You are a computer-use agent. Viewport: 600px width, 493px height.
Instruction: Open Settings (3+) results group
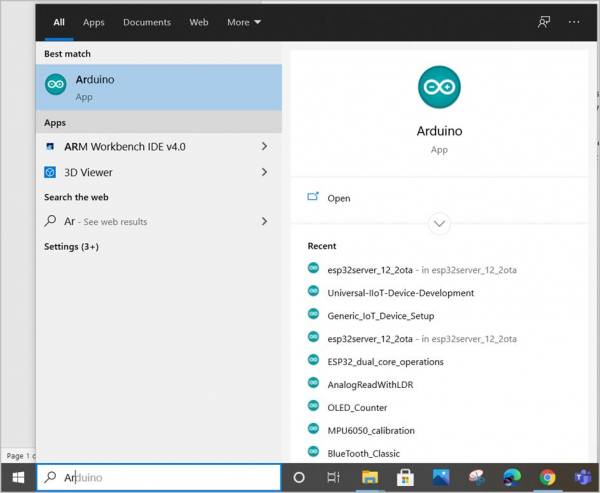[x=71, y=246]
